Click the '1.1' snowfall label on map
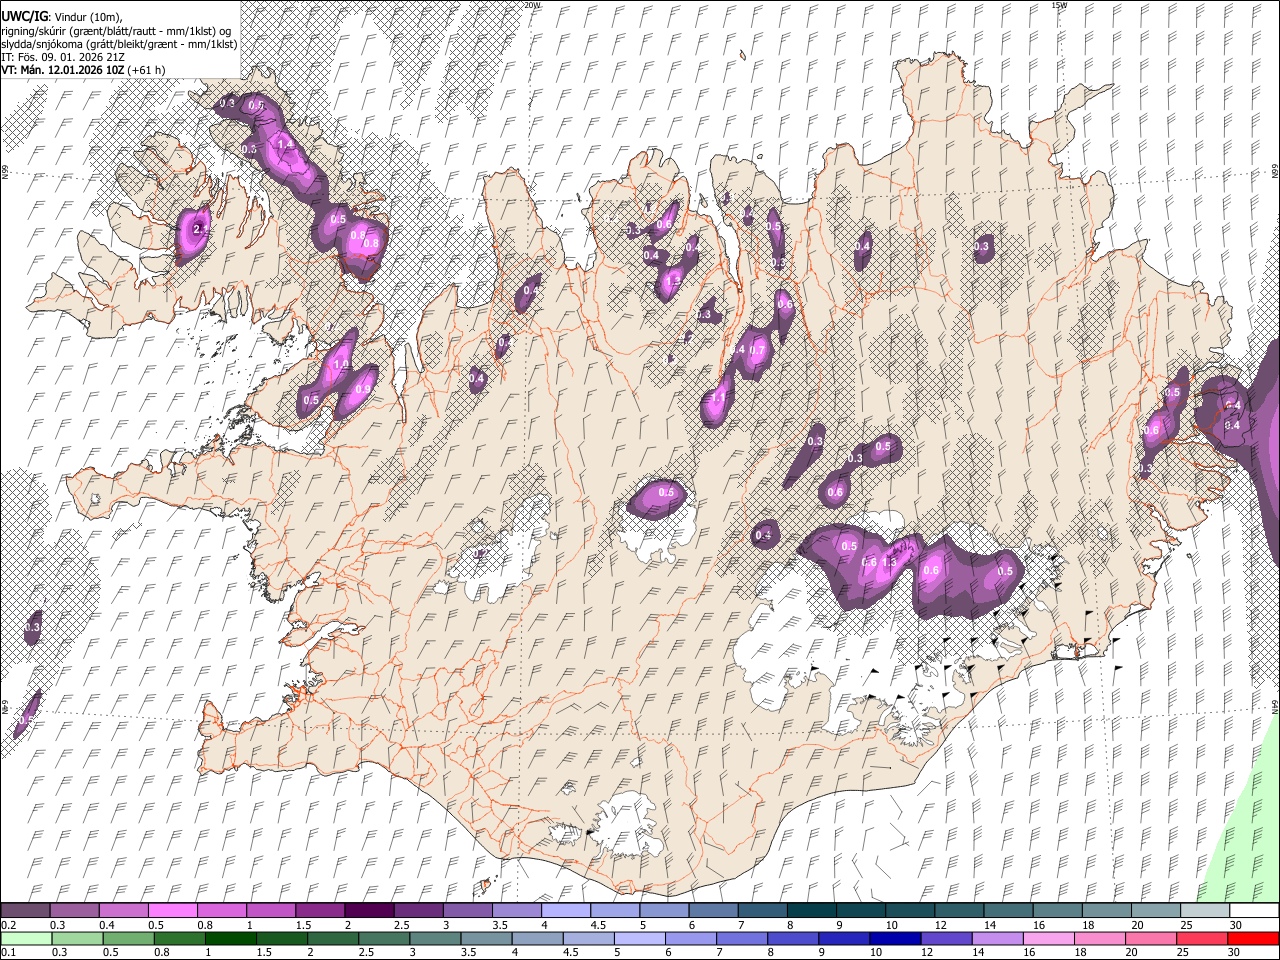Screen dimensions: 1280x960 [718, 398]
